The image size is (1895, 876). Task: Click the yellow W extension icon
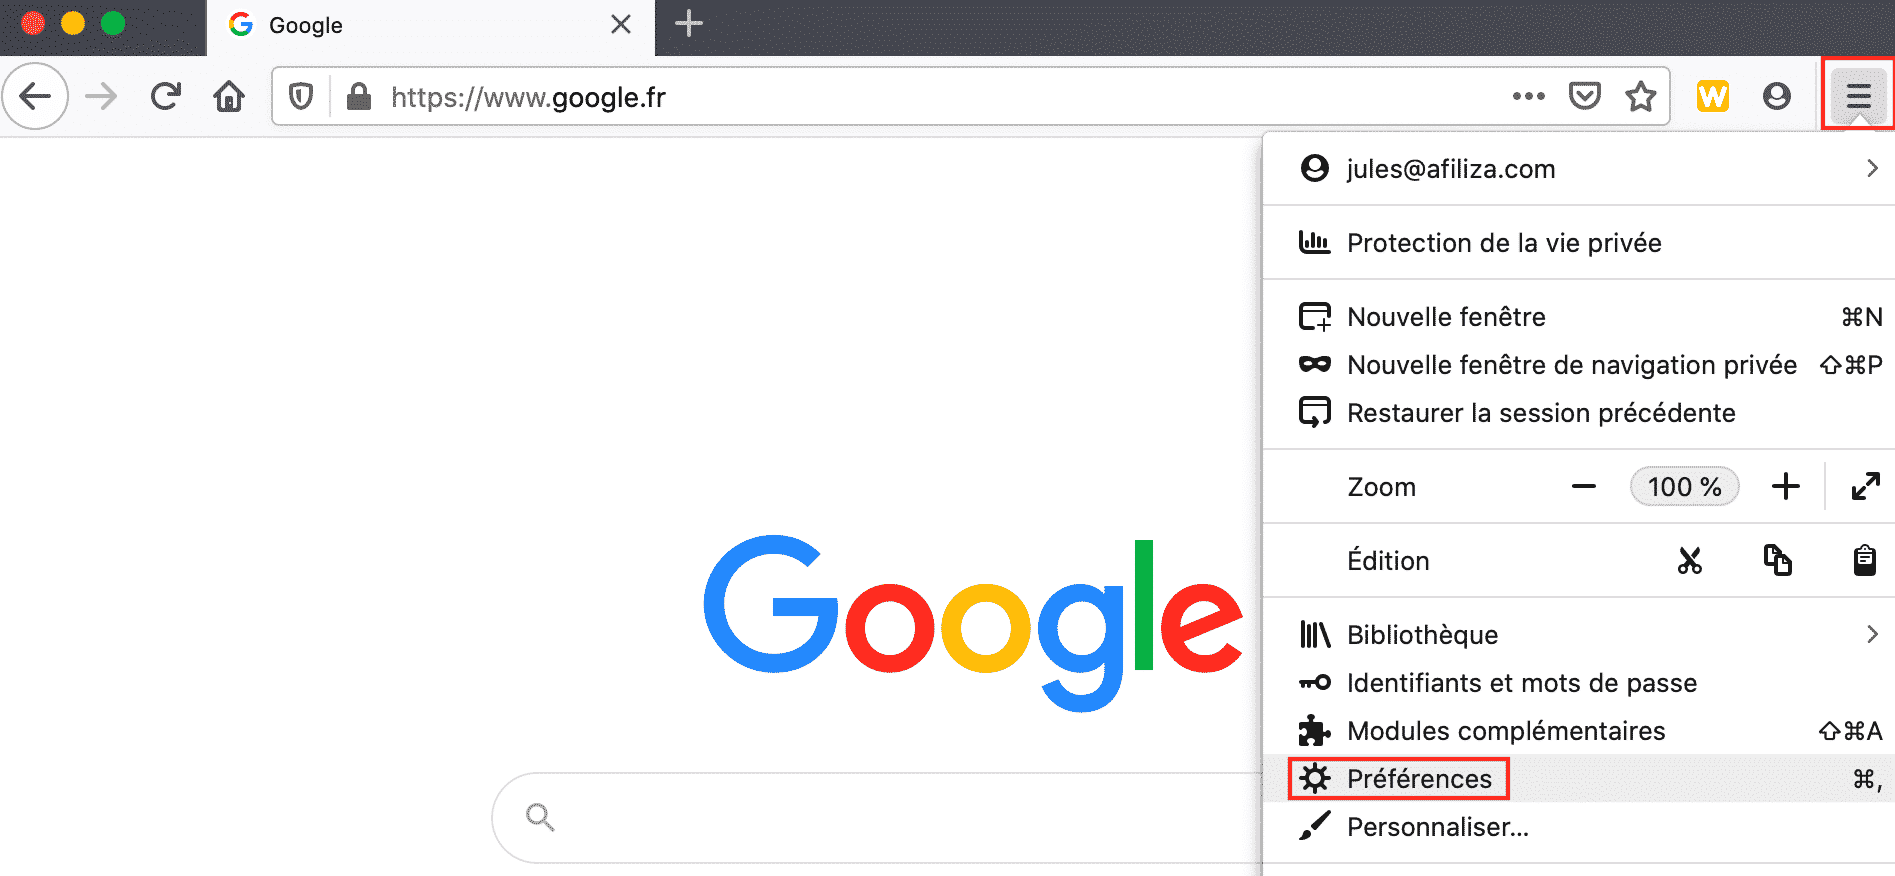pos(1712,97)
